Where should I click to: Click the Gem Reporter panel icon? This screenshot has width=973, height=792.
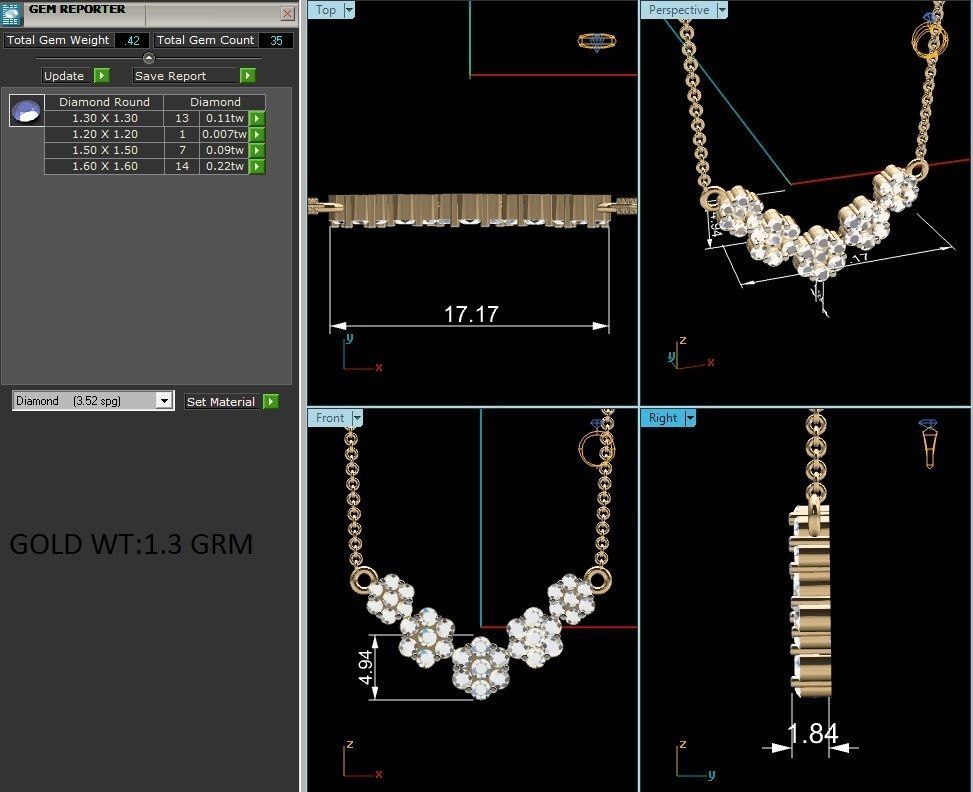[12, 13]
